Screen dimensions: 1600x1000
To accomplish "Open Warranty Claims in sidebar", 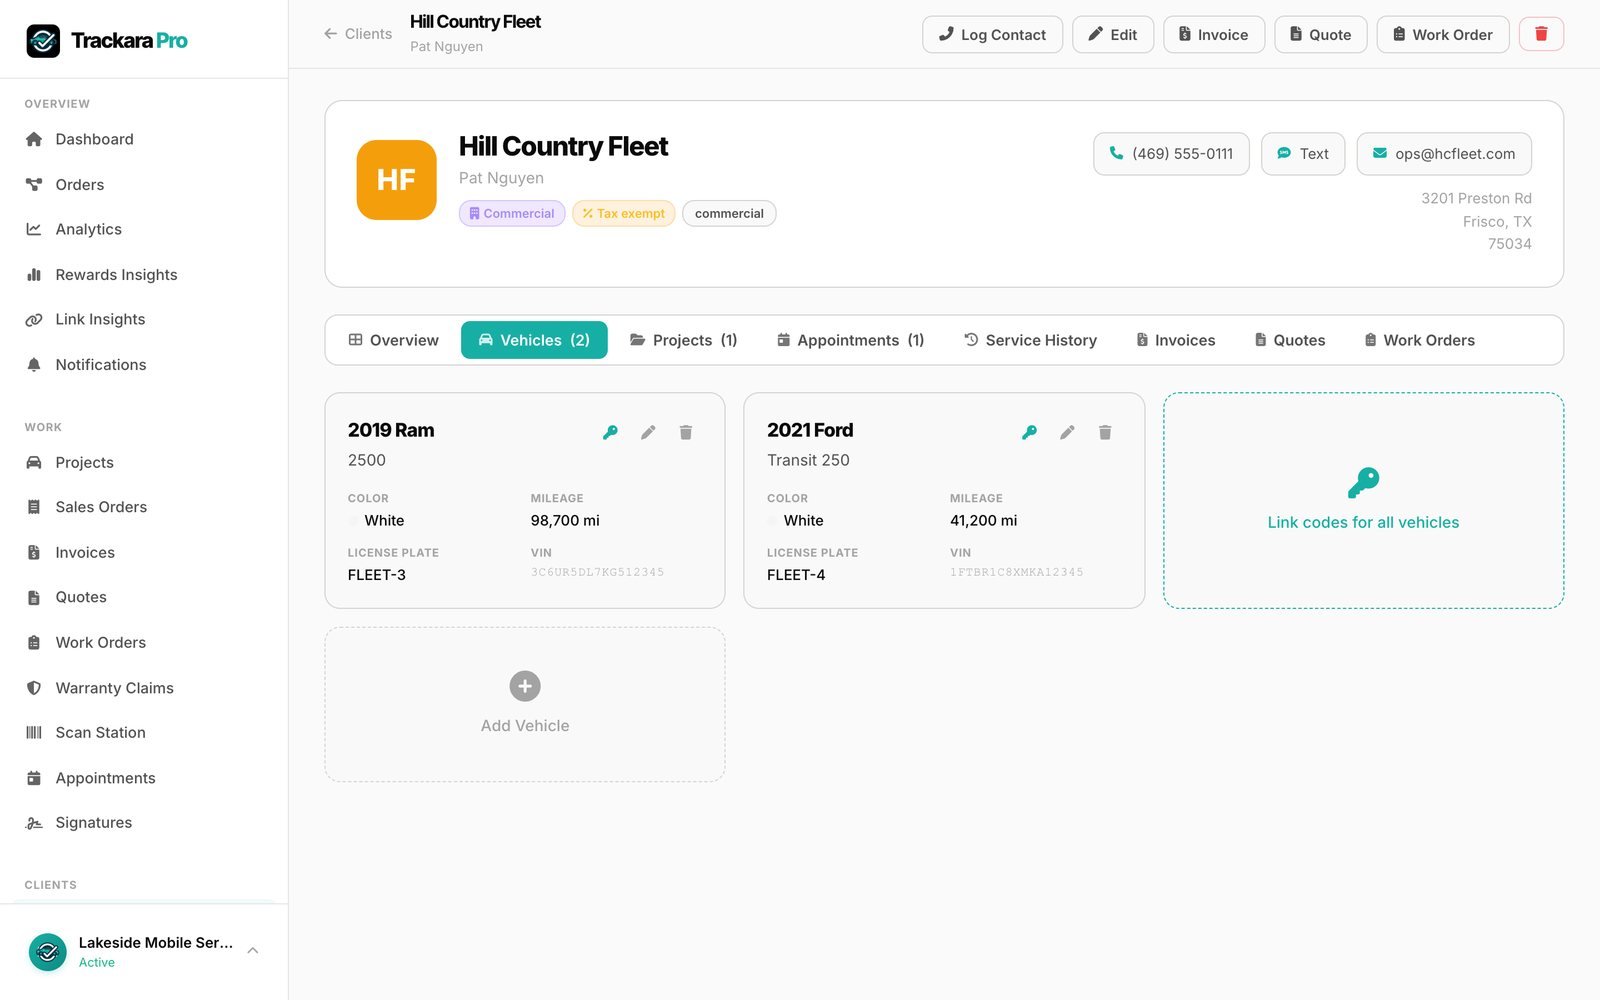I will pos(144,687).
